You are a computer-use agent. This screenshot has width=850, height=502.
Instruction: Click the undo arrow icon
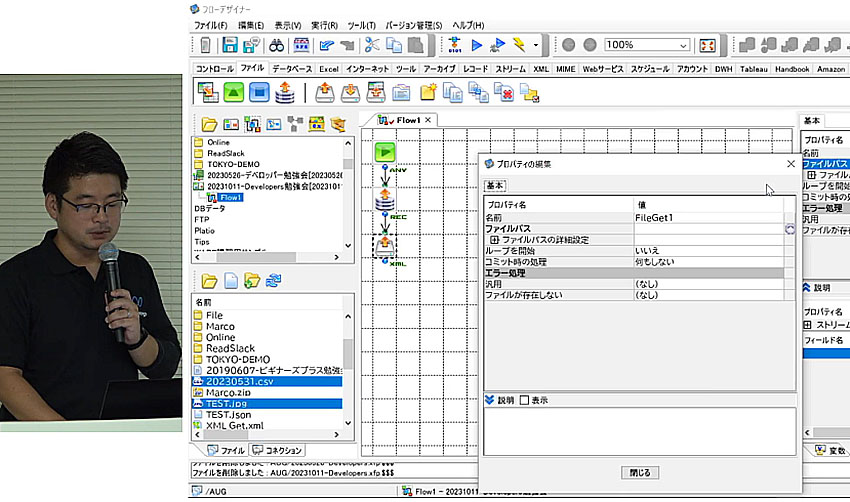pos(326,45)
